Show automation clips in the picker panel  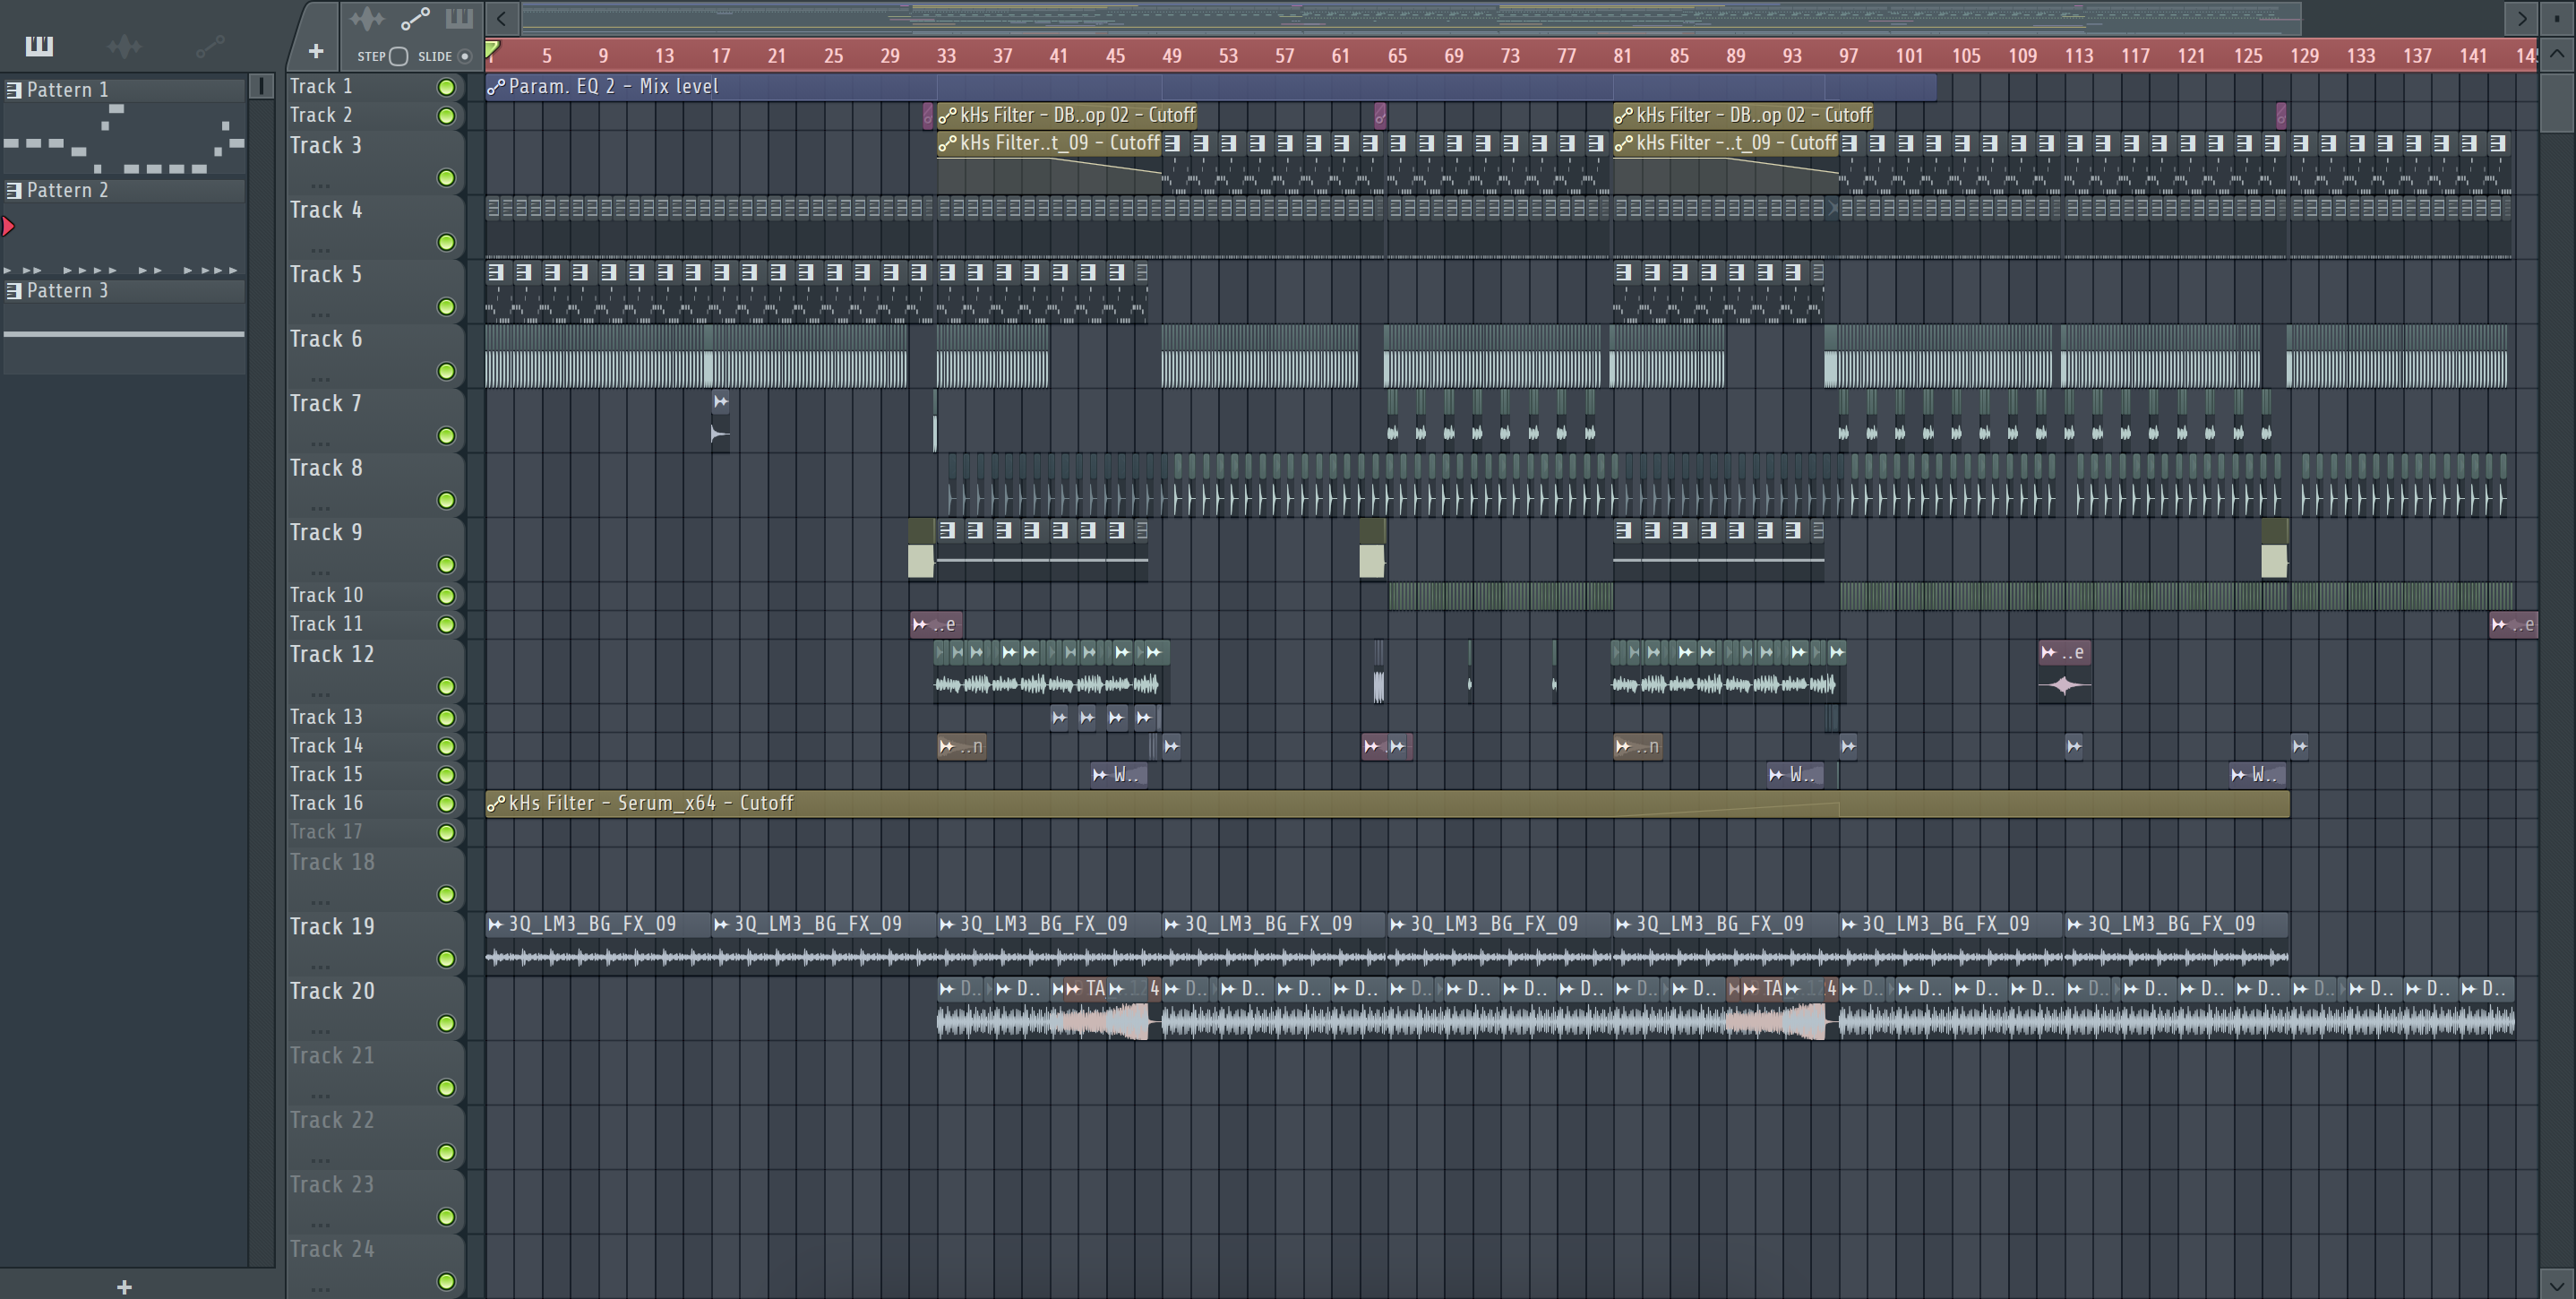[x=210, y=46]
